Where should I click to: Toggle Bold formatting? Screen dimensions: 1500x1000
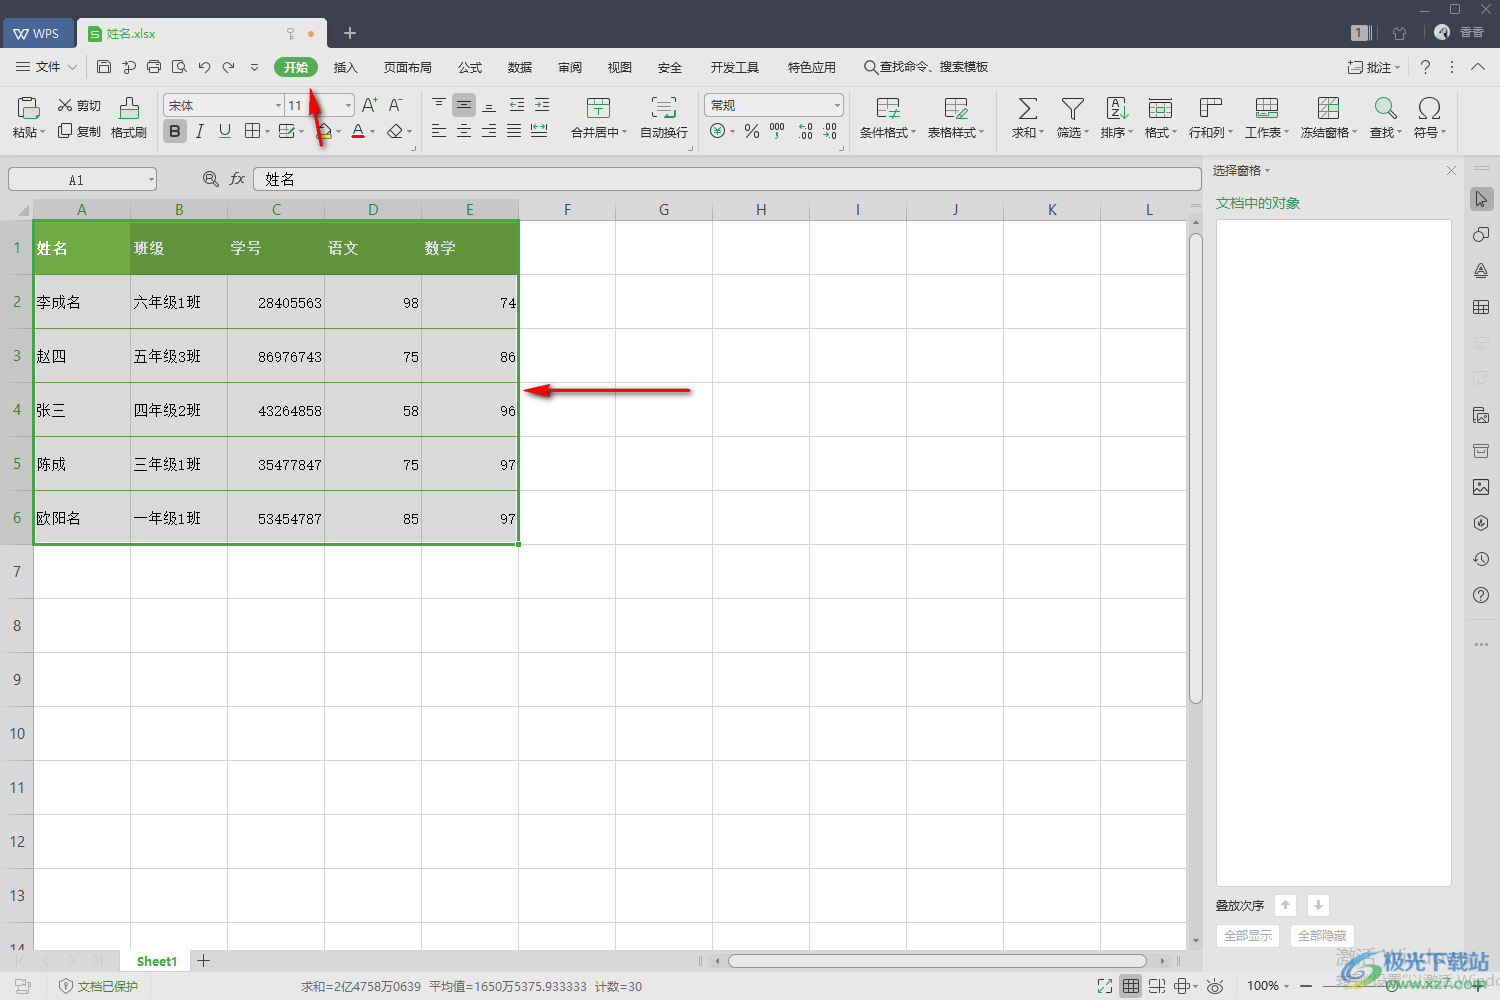coord(175,131)
